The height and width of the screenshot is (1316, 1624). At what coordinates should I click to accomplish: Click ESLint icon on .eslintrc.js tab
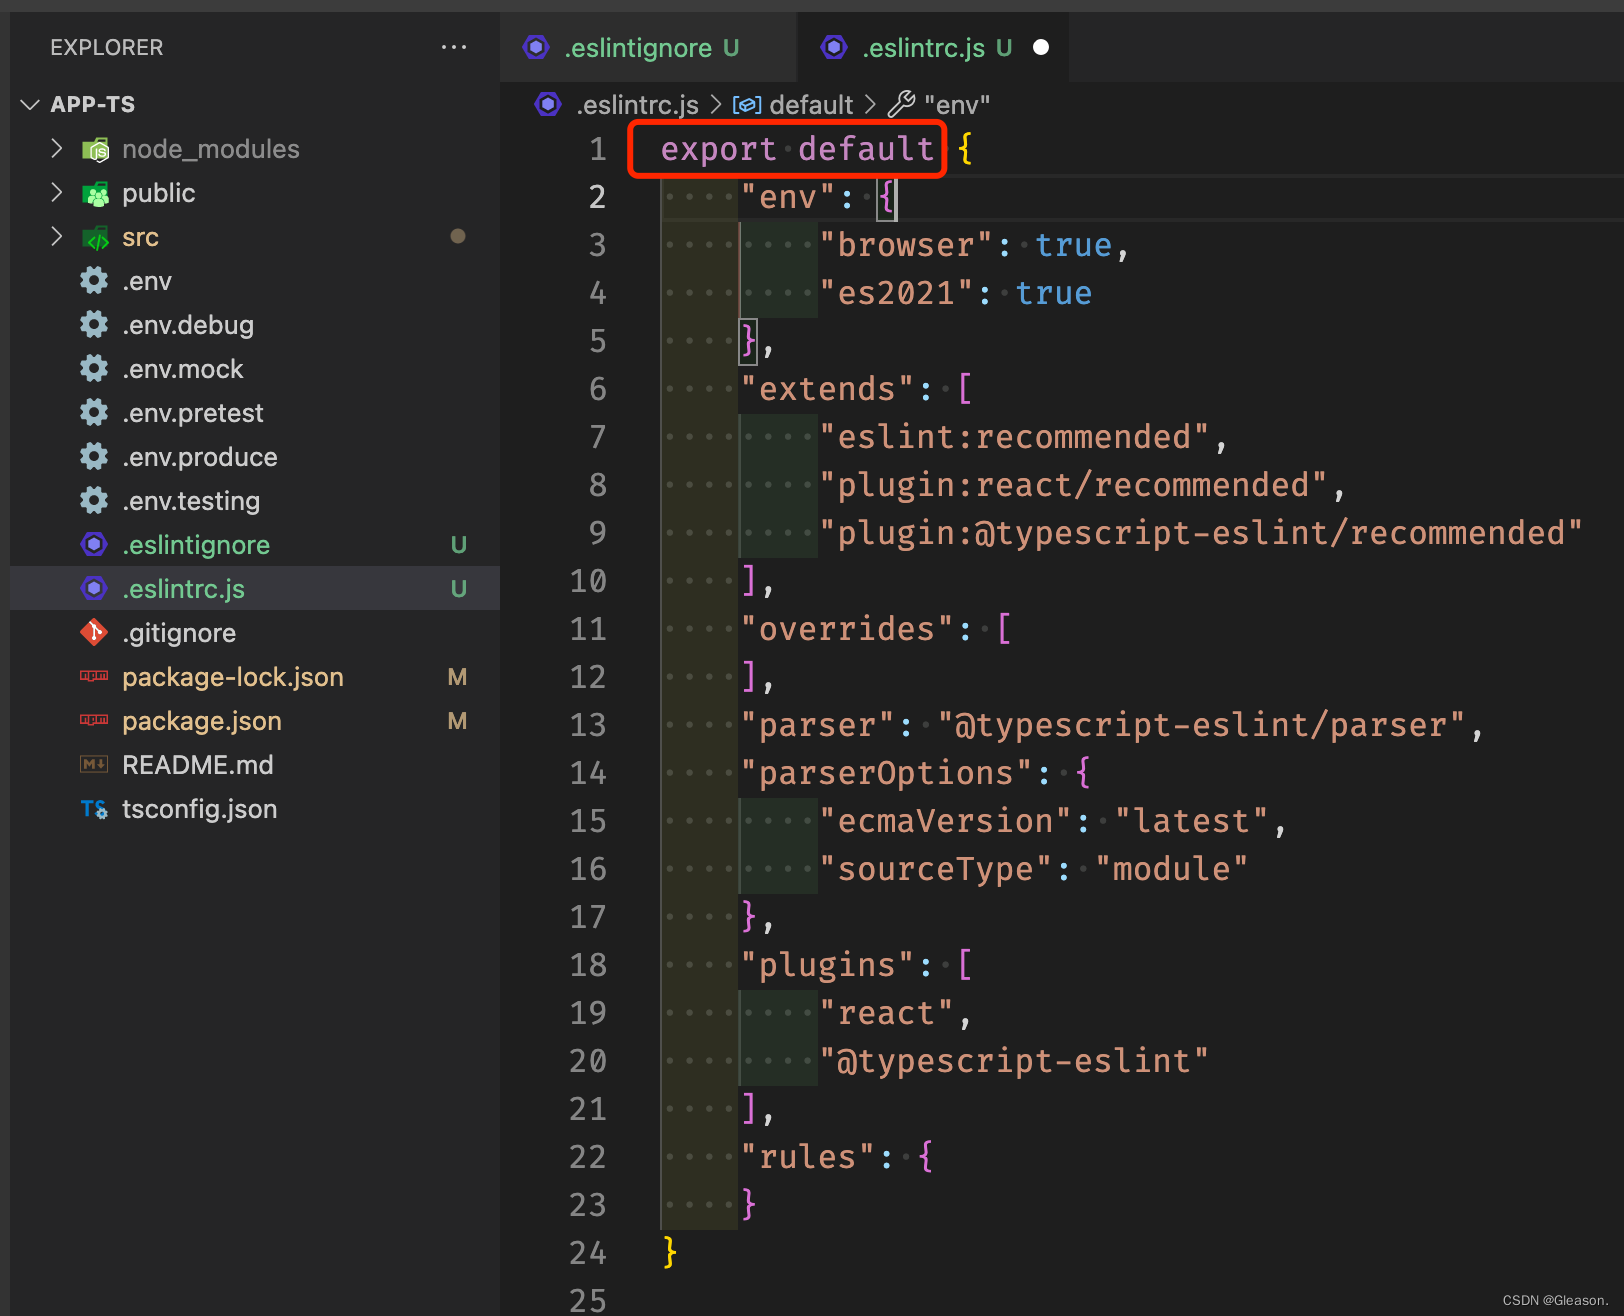point(834,47)
